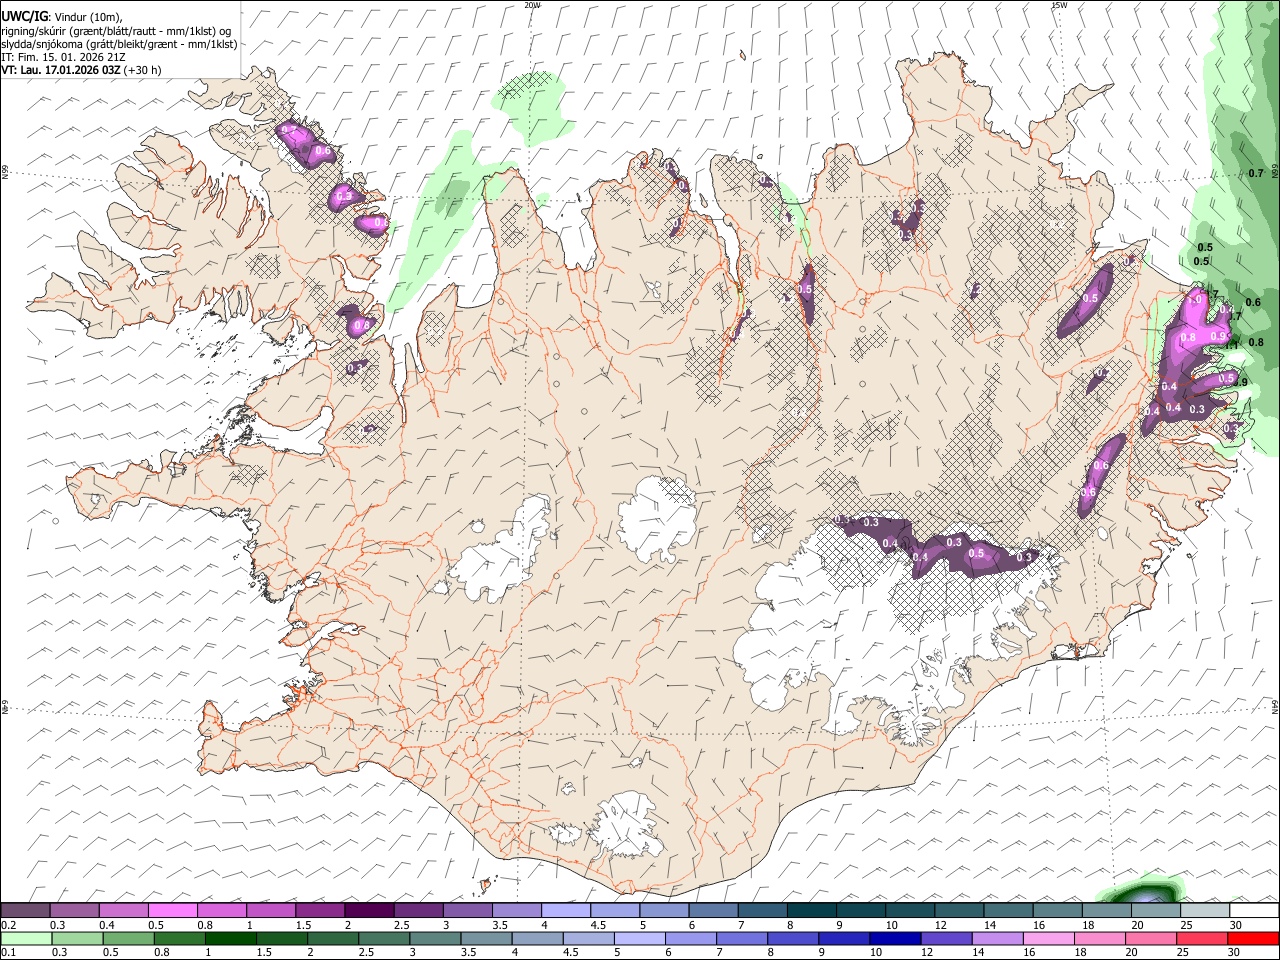The image size is (1280, 960).
Task: Pick the first swatch above 0.2 in upper legend
Action: (x=26, y=911)
